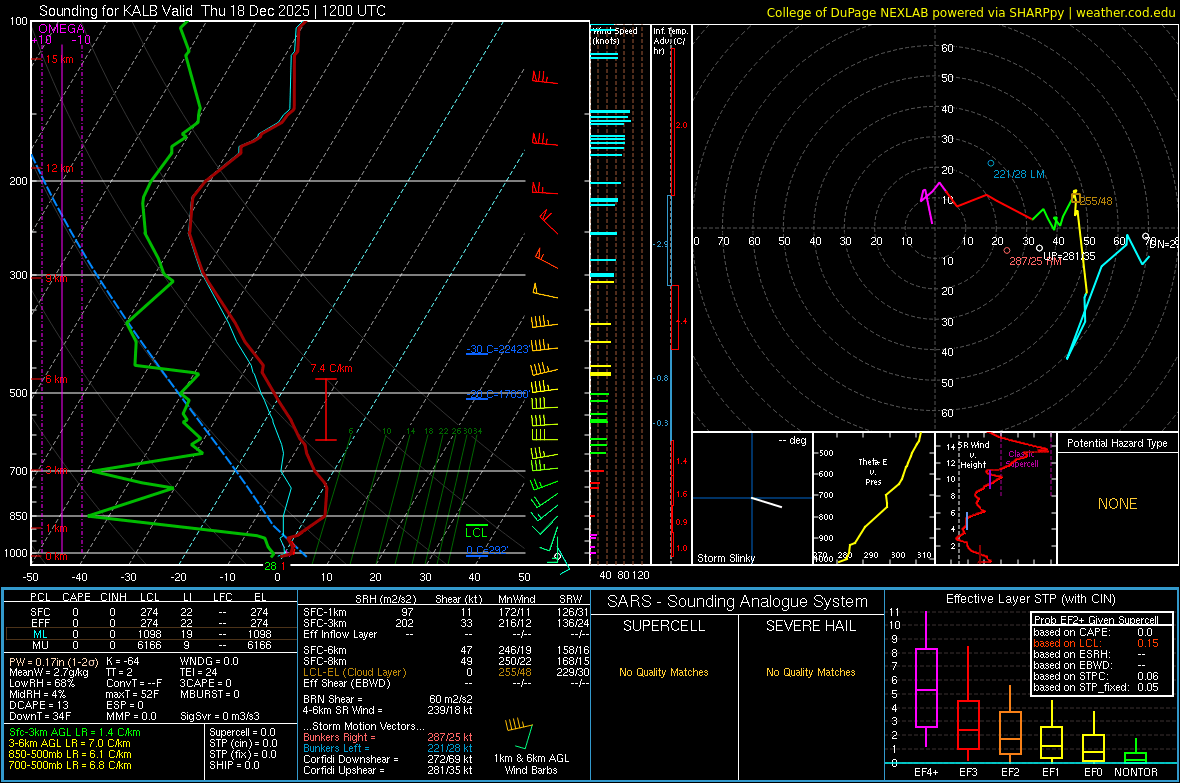
Task: Click the Theta-E v. Pres inset title
Action: (x=873, y=471)
